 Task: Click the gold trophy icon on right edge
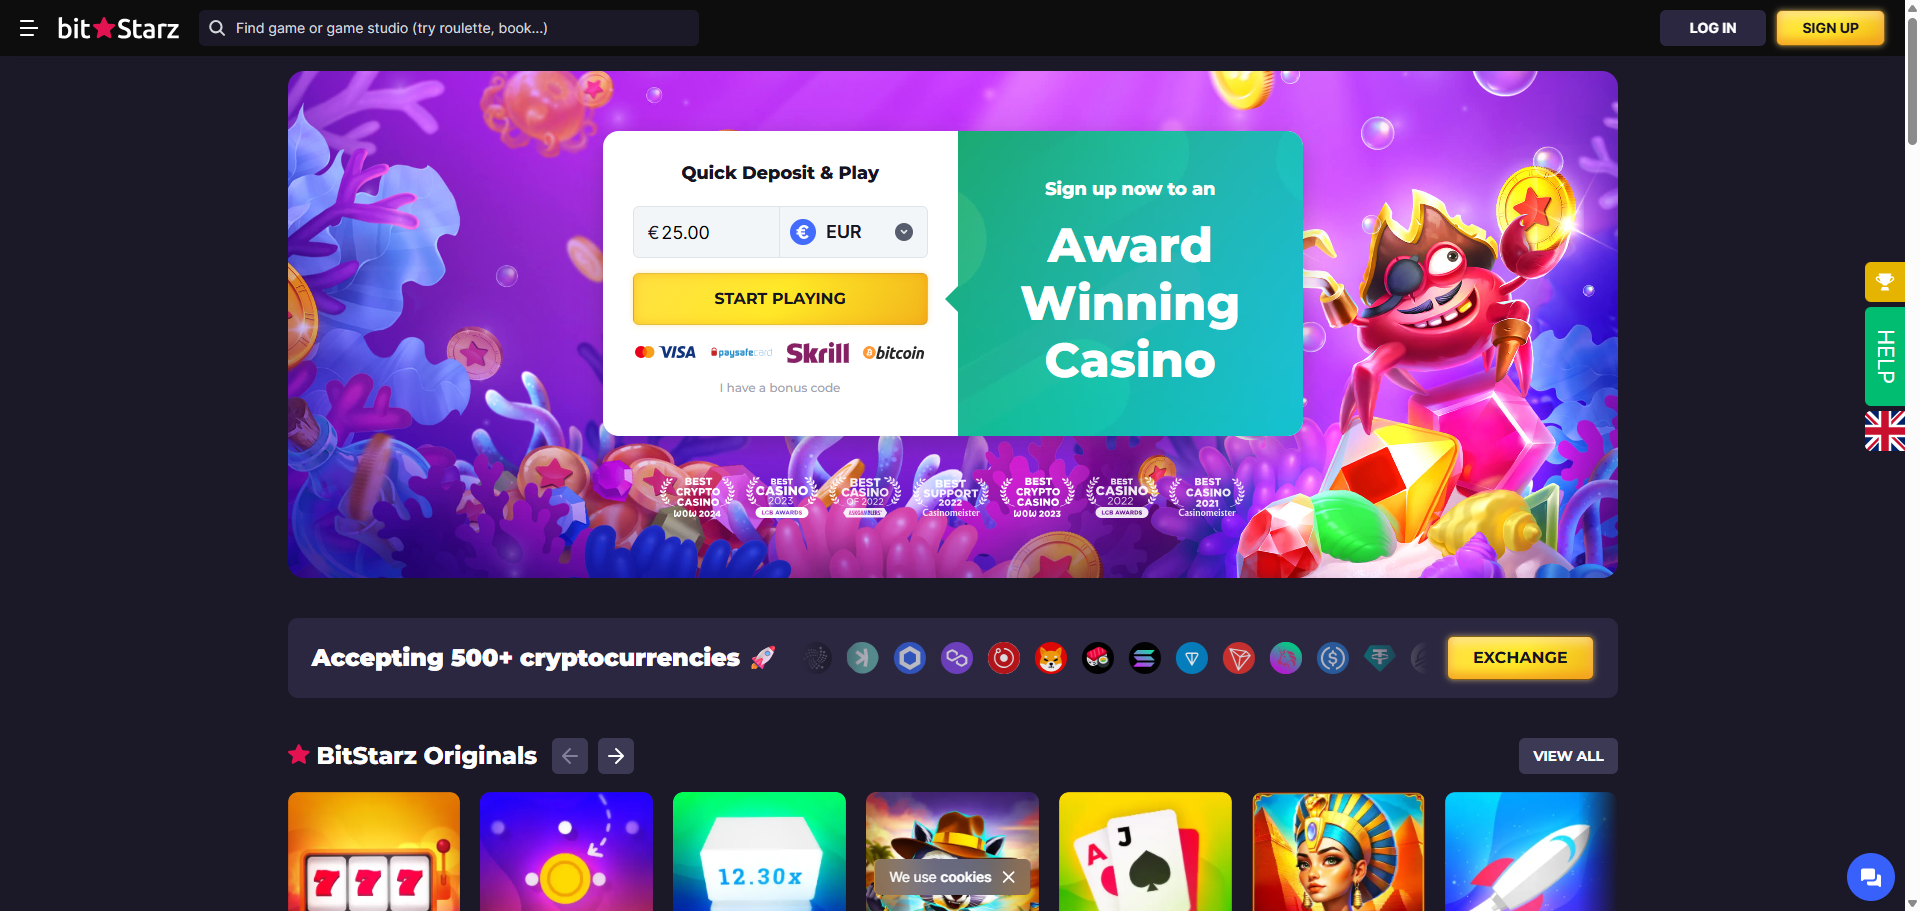(x=1884, y=282)
